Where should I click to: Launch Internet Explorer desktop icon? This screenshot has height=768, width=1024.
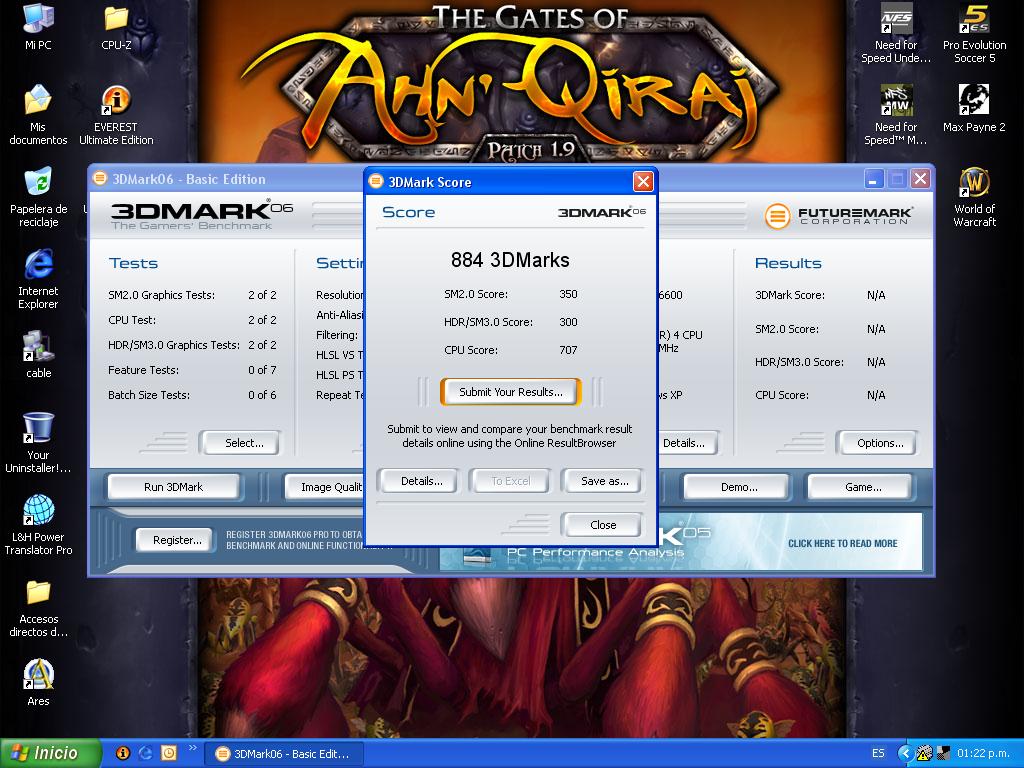click(38, 278)
